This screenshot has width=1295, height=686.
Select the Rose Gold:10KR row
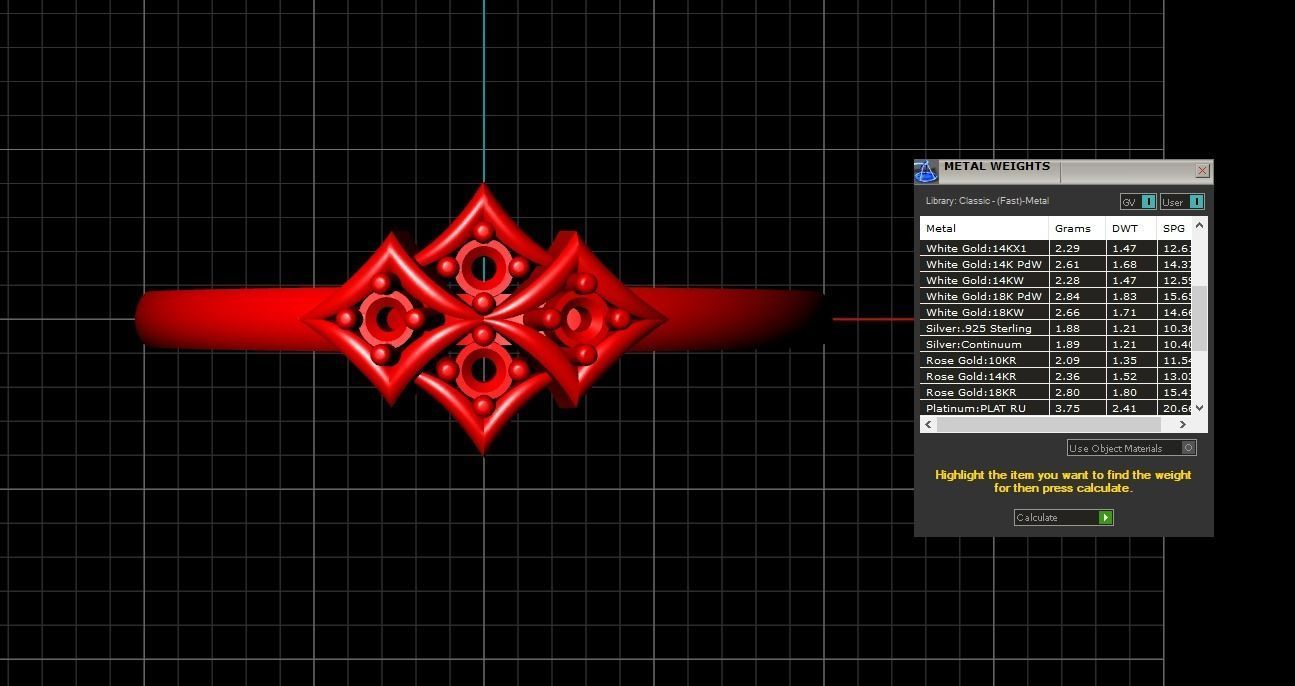(1056, 360)
